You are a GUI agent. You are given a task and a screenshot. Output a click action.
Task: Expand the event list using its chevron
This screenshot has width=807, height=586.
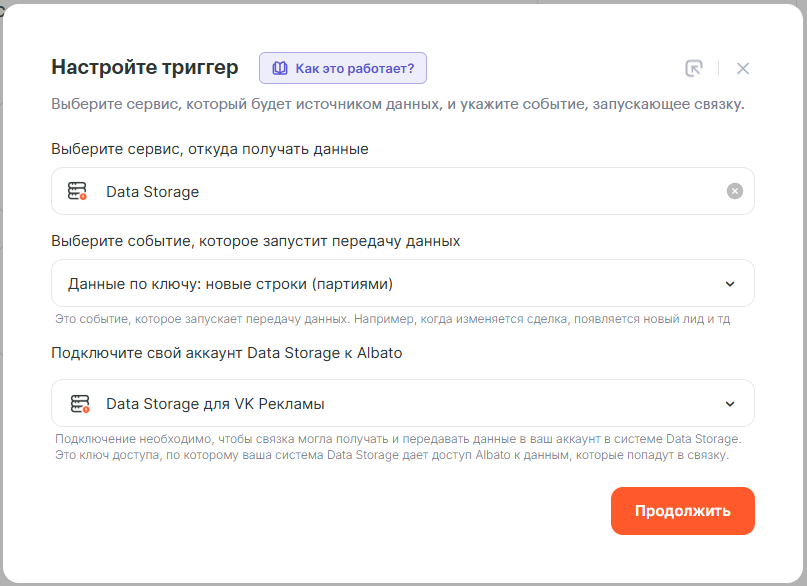point(729,284)
